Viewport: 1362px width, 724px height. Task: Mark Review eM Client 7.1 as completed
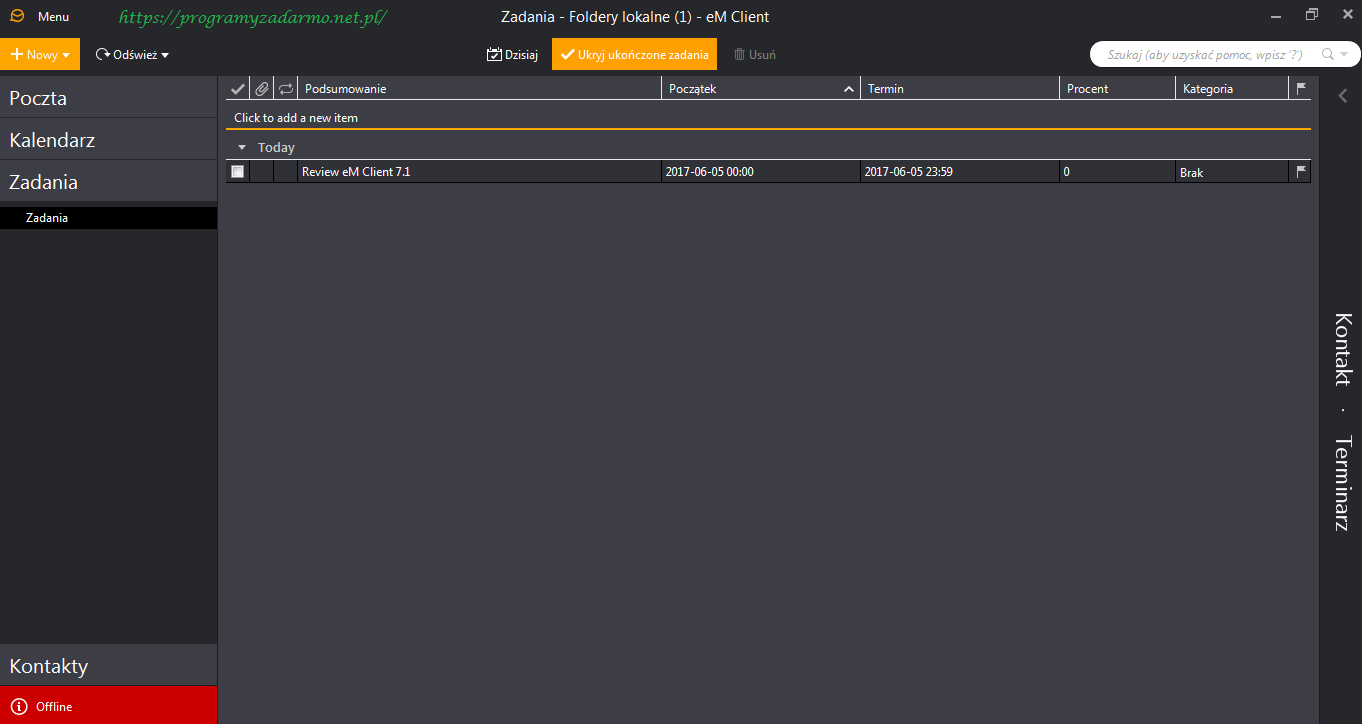pyautogui.click(x=237, y=172)
